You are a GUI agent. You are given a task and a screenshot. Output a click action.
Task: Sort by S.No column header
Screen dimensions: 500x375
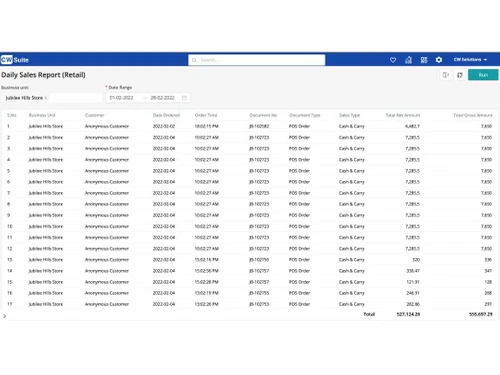(x=12, y=115)
